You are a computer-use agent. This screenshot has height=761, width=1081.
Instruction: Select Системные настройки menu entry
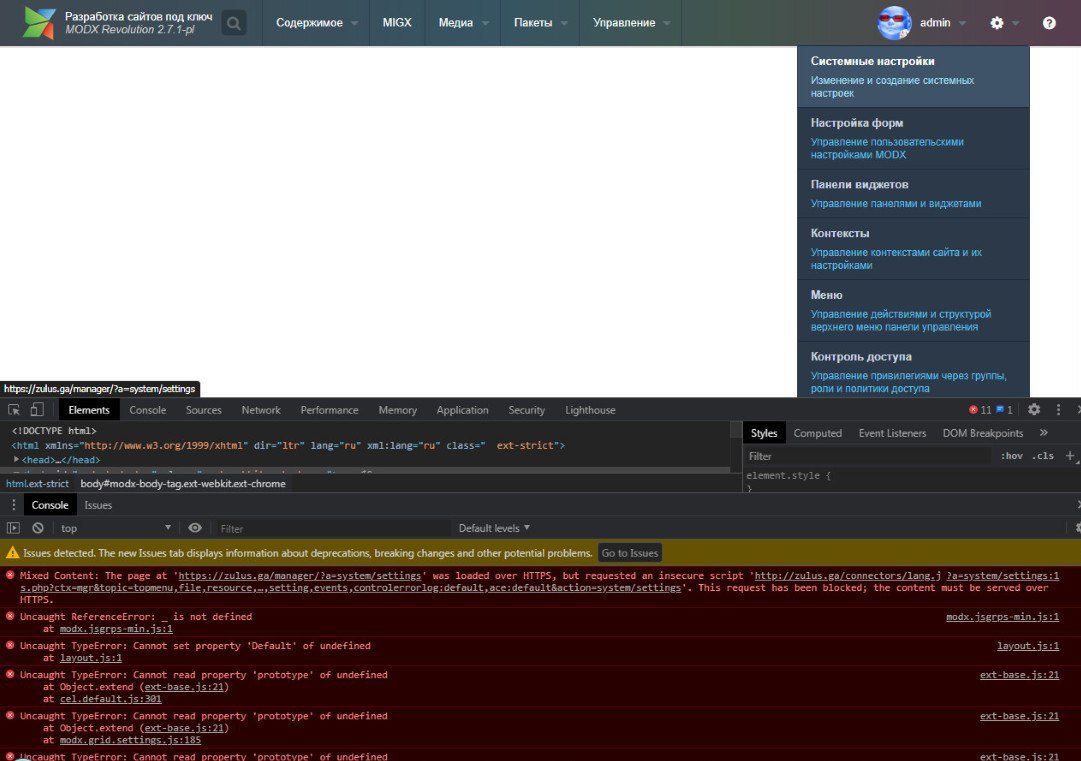click(913, 77)
